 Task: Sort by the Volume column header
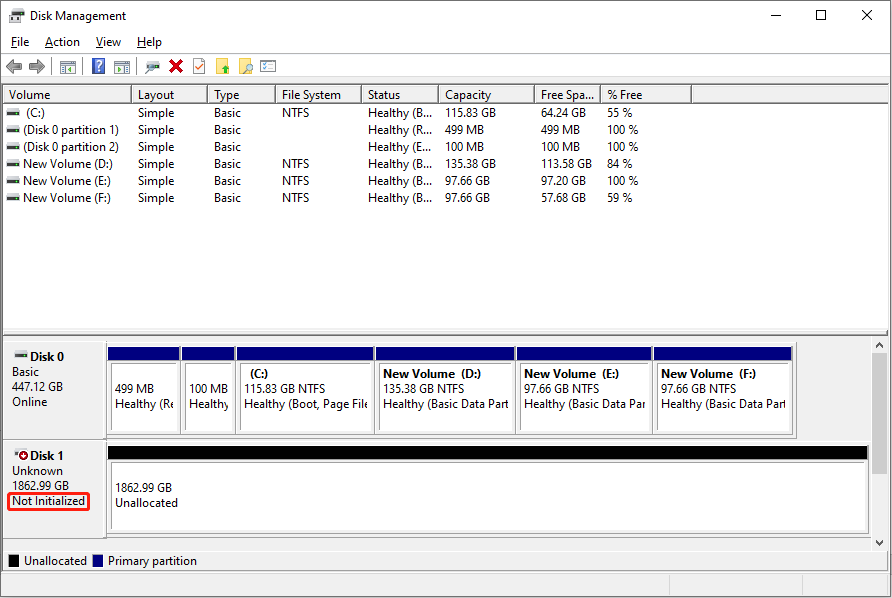pos(68,94)
